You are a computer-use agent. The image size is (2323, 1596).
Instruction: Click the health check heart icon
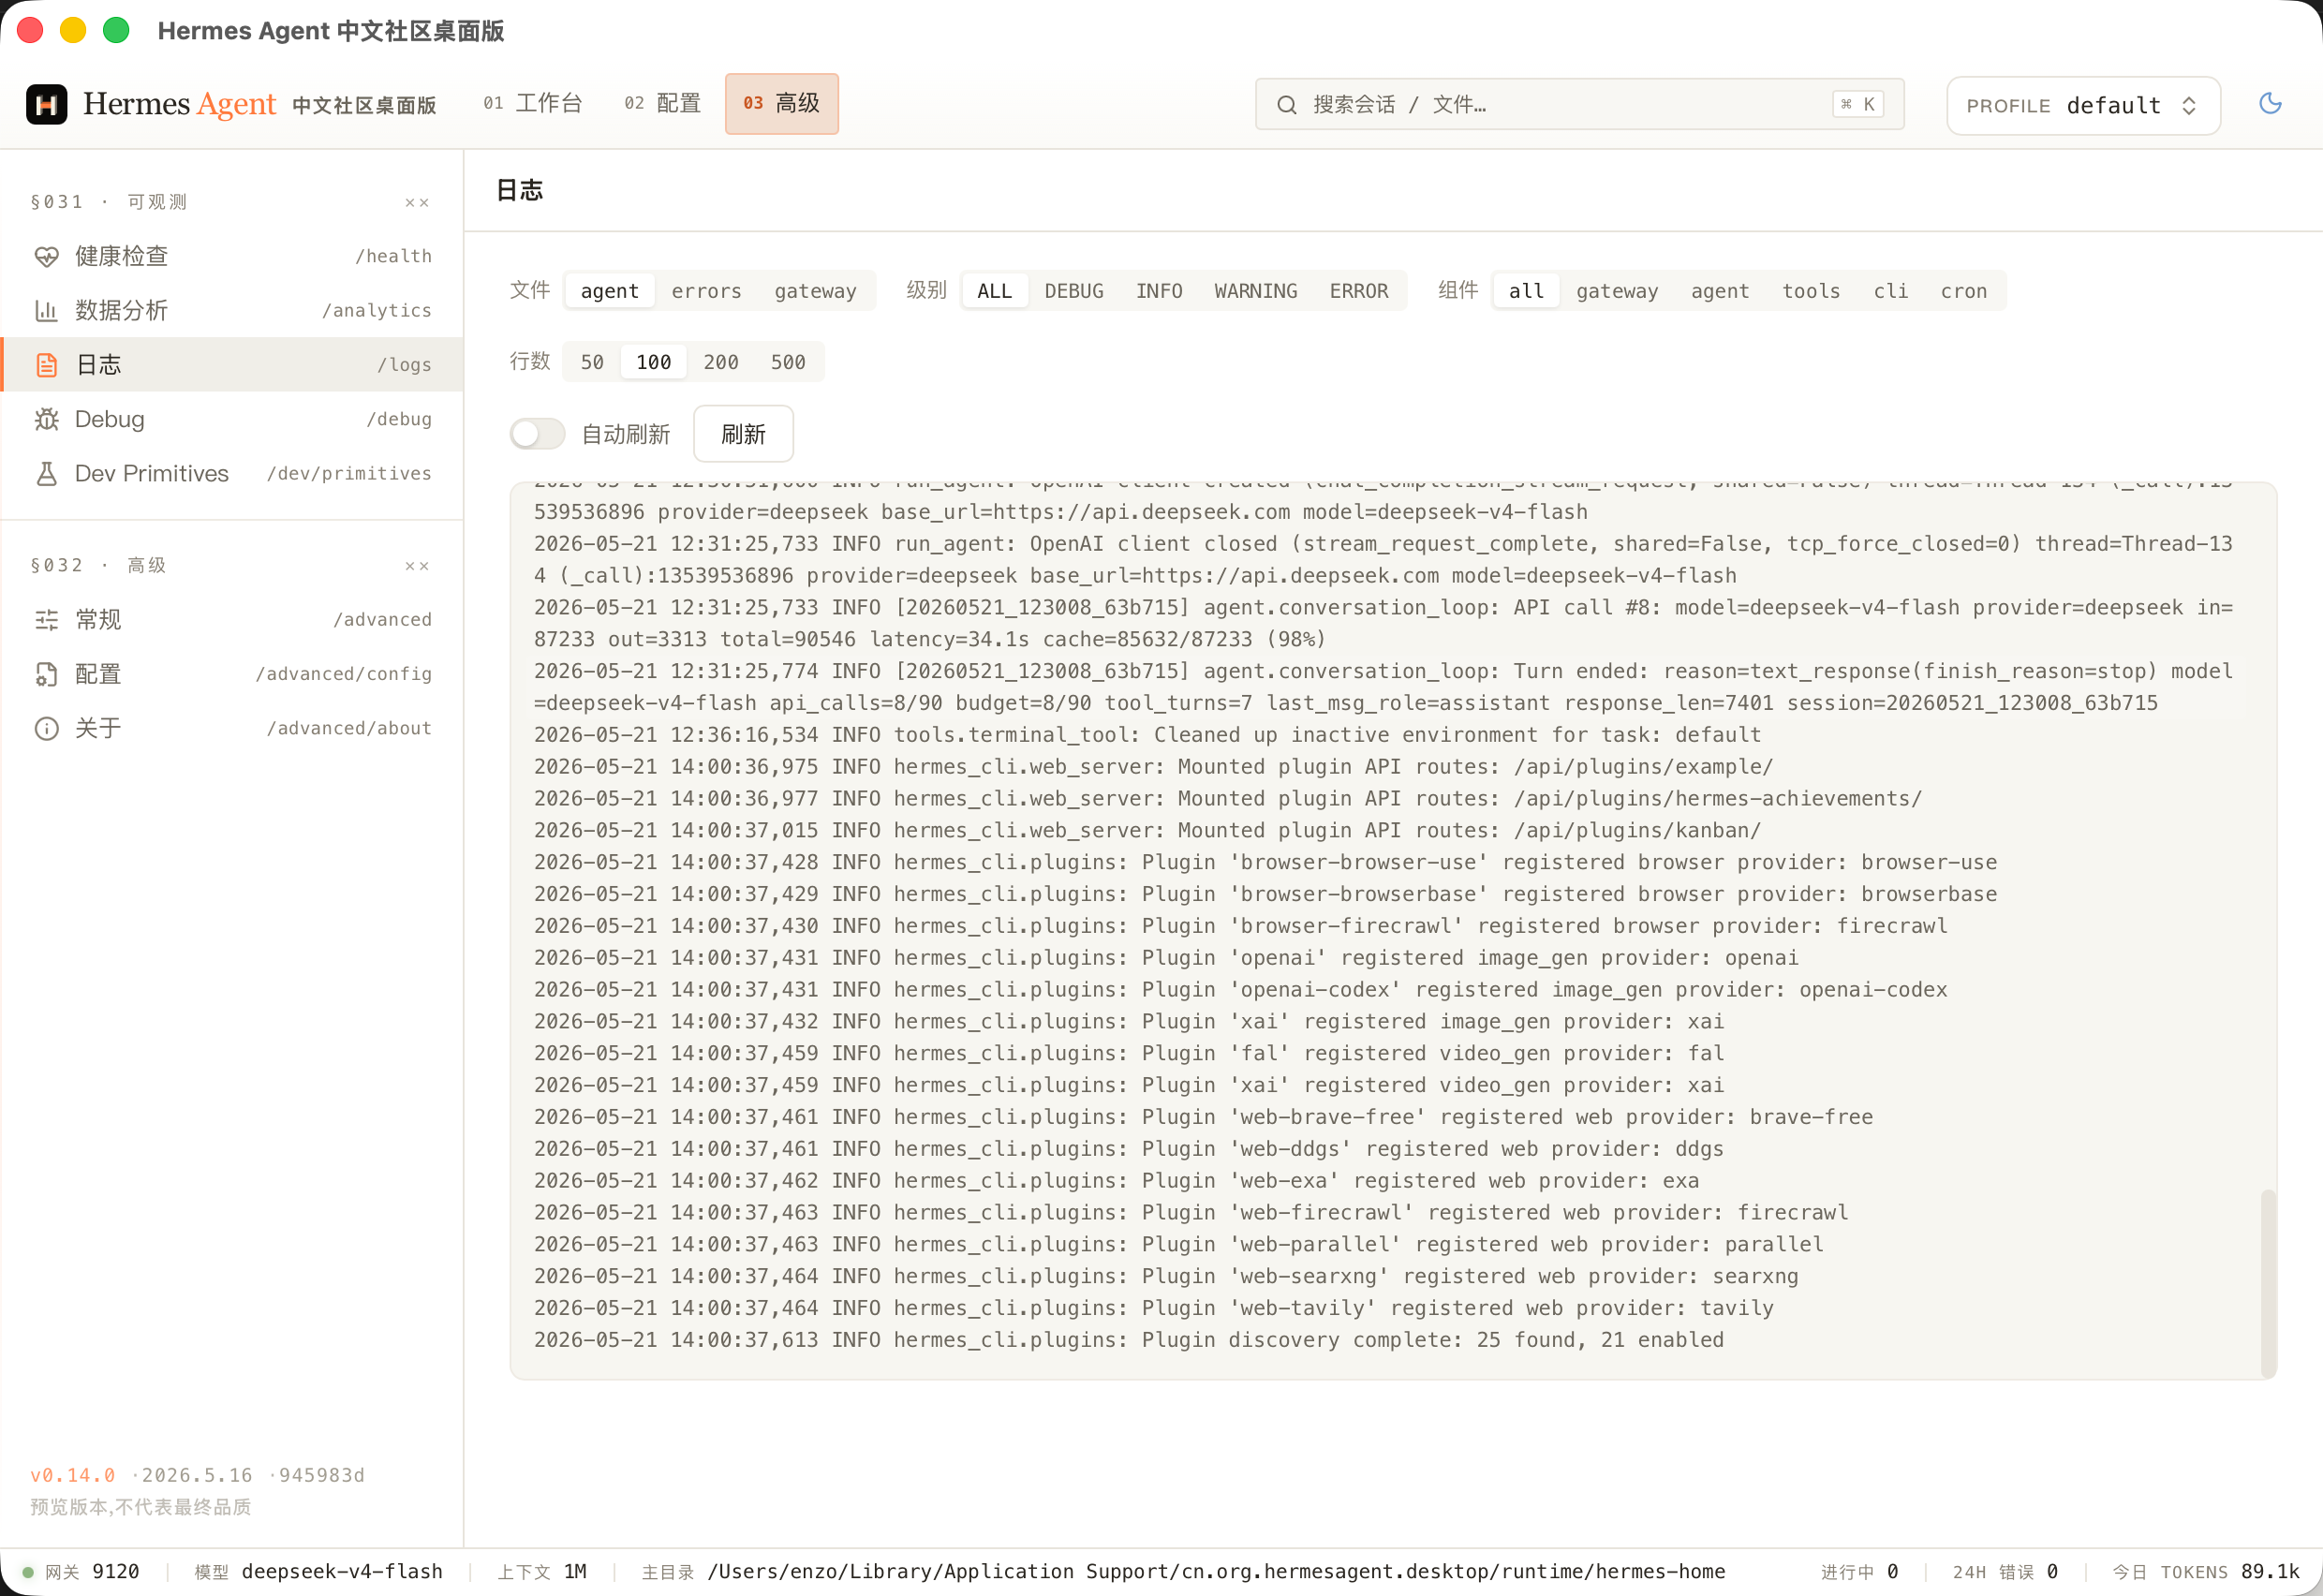(47, 257)
